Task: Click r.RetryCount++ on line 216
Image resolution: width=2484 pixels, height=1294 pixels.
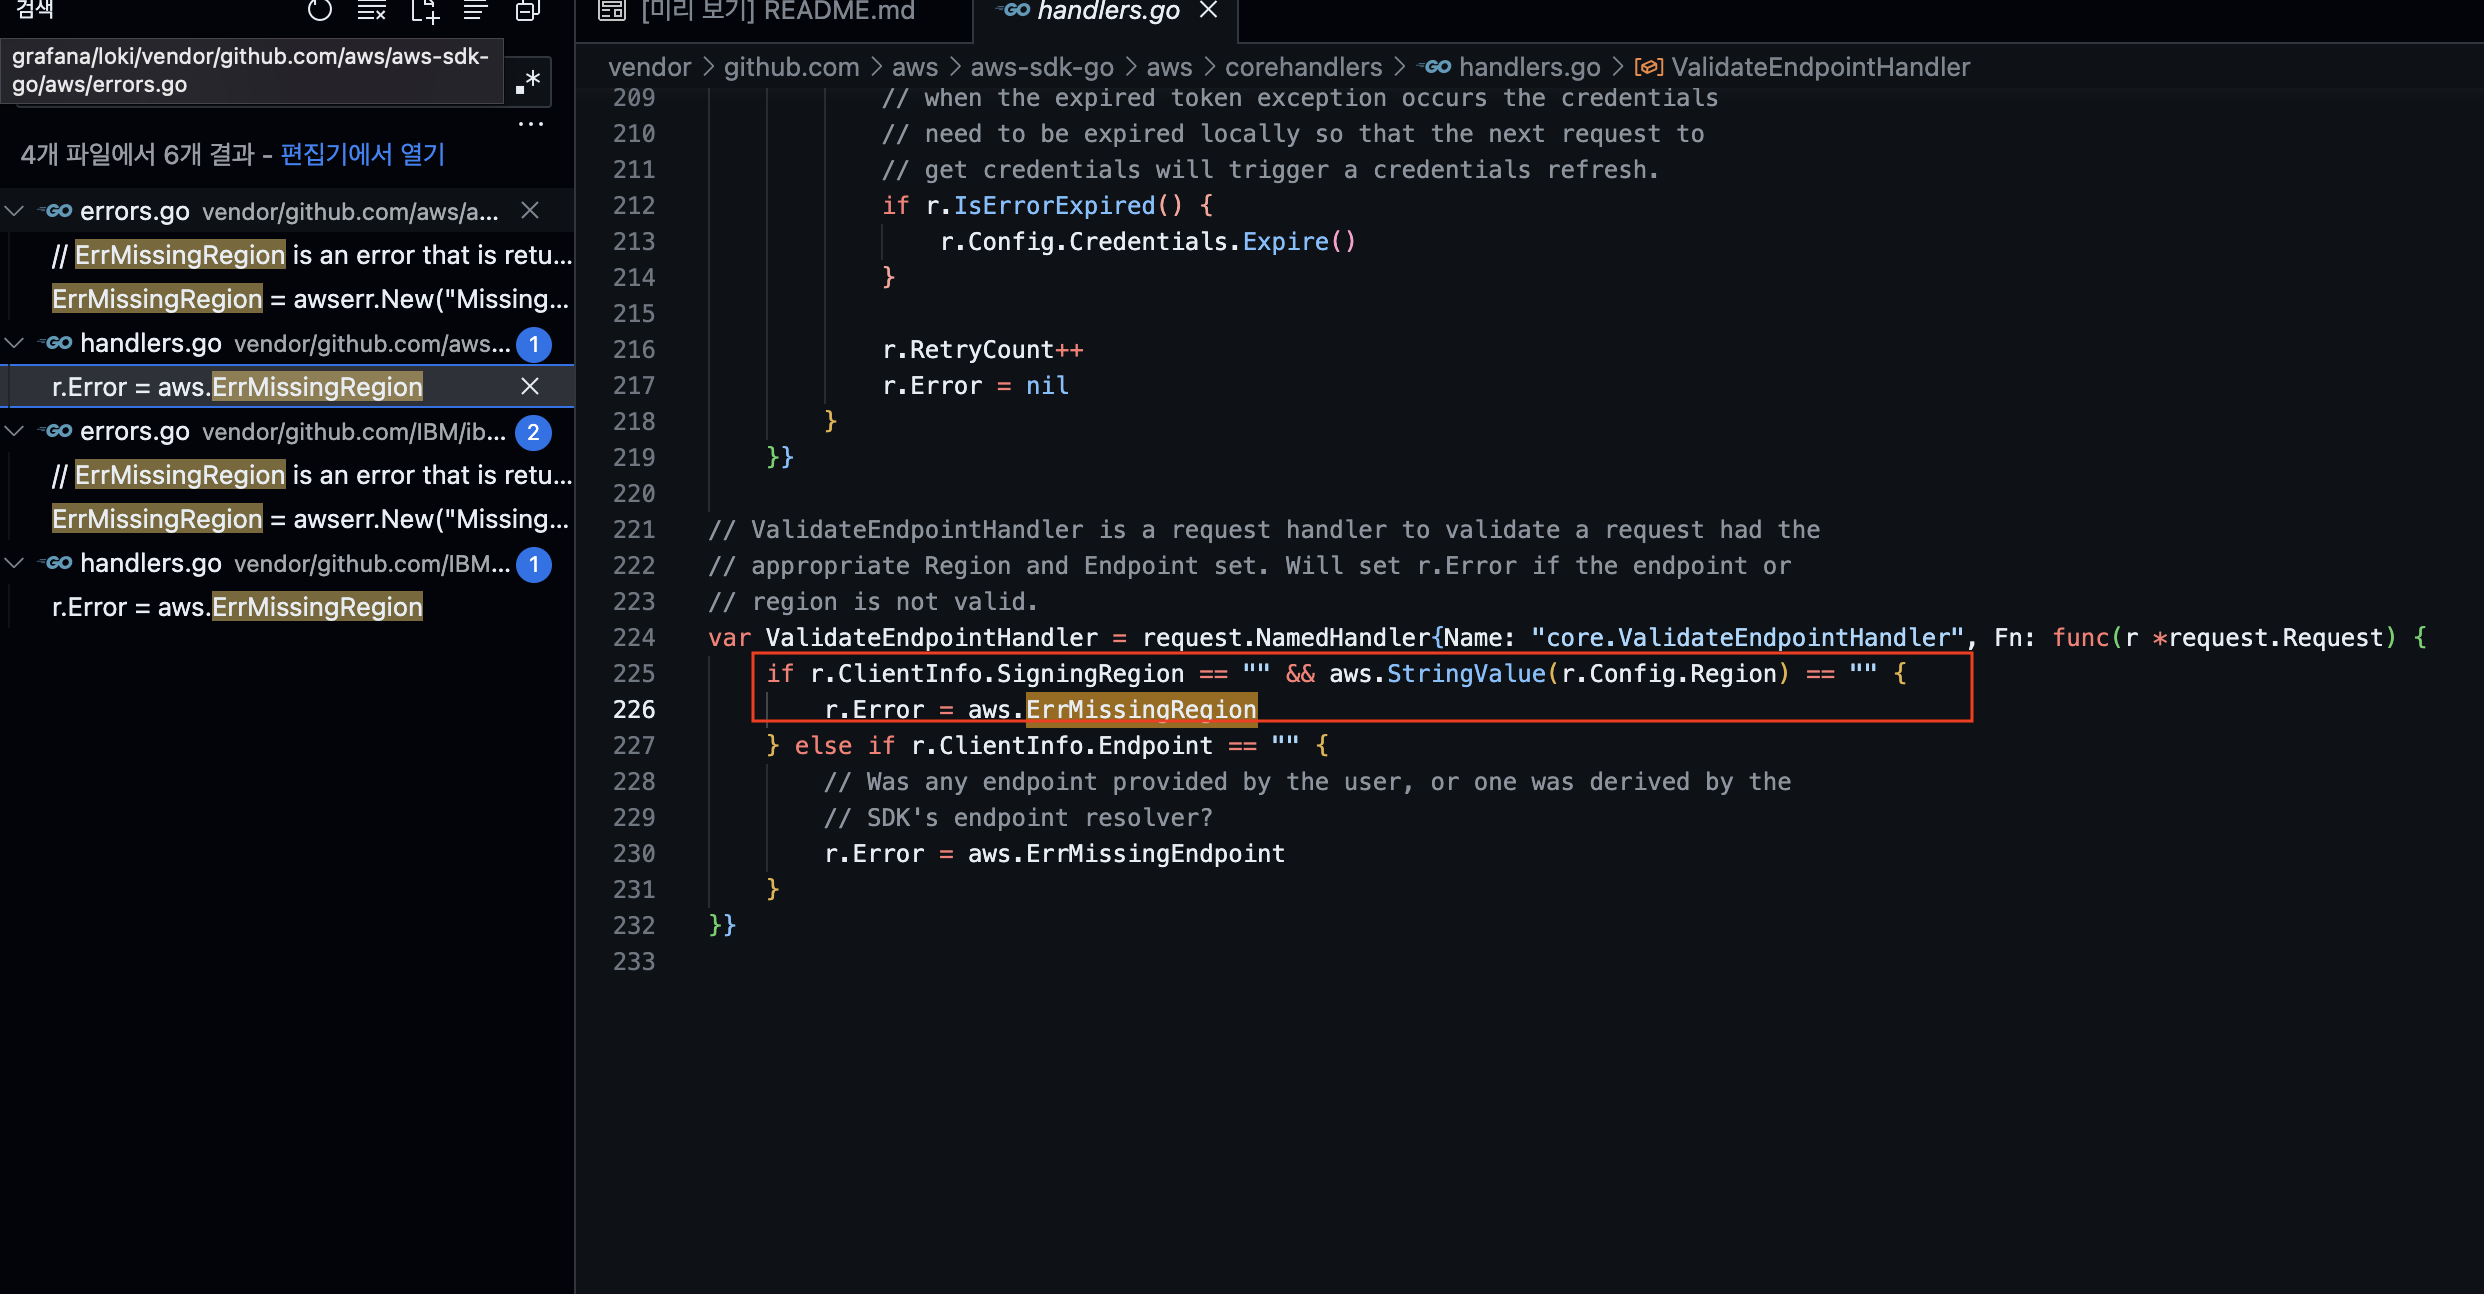Action: tap(983, 350)
